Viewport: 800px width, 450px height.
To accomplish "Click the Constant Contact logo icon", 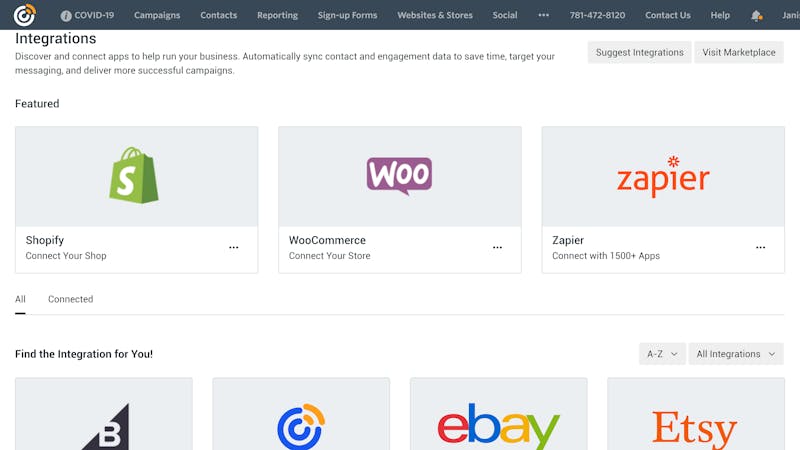I will click(x=24, y=15).
